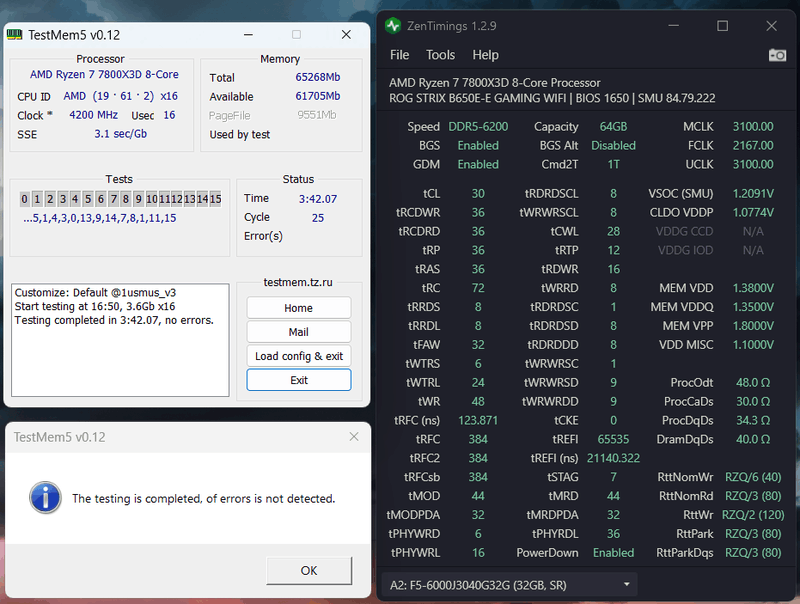The height and width of the screenshot is (604, 800).
Task: Confirm the dialog with OK
Action: [309, 570]
